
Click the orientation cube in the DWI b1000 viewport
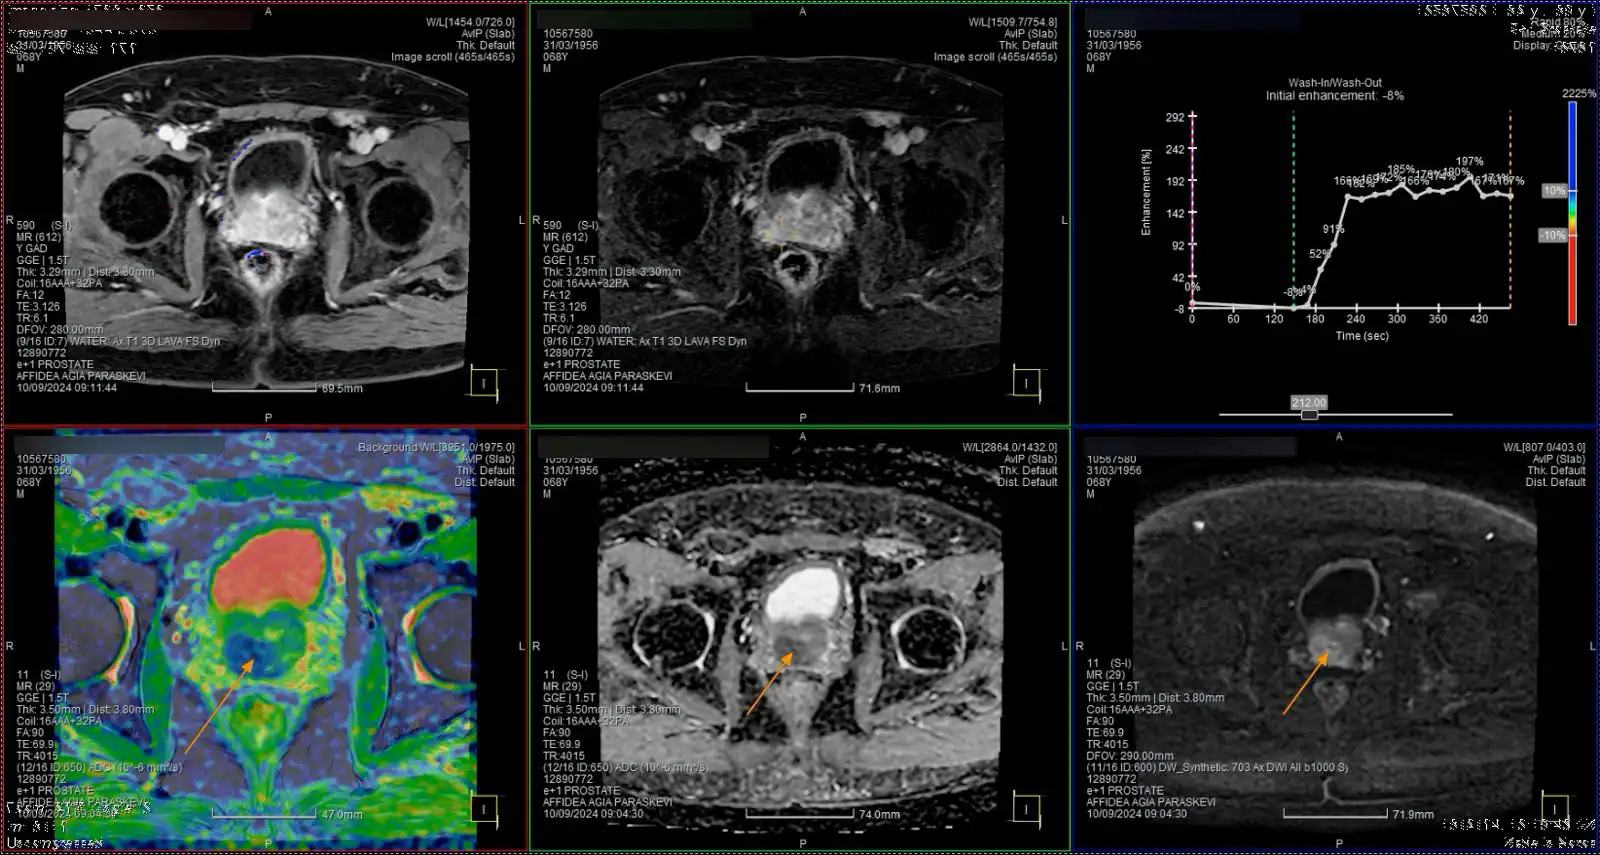click(1554, 808)
